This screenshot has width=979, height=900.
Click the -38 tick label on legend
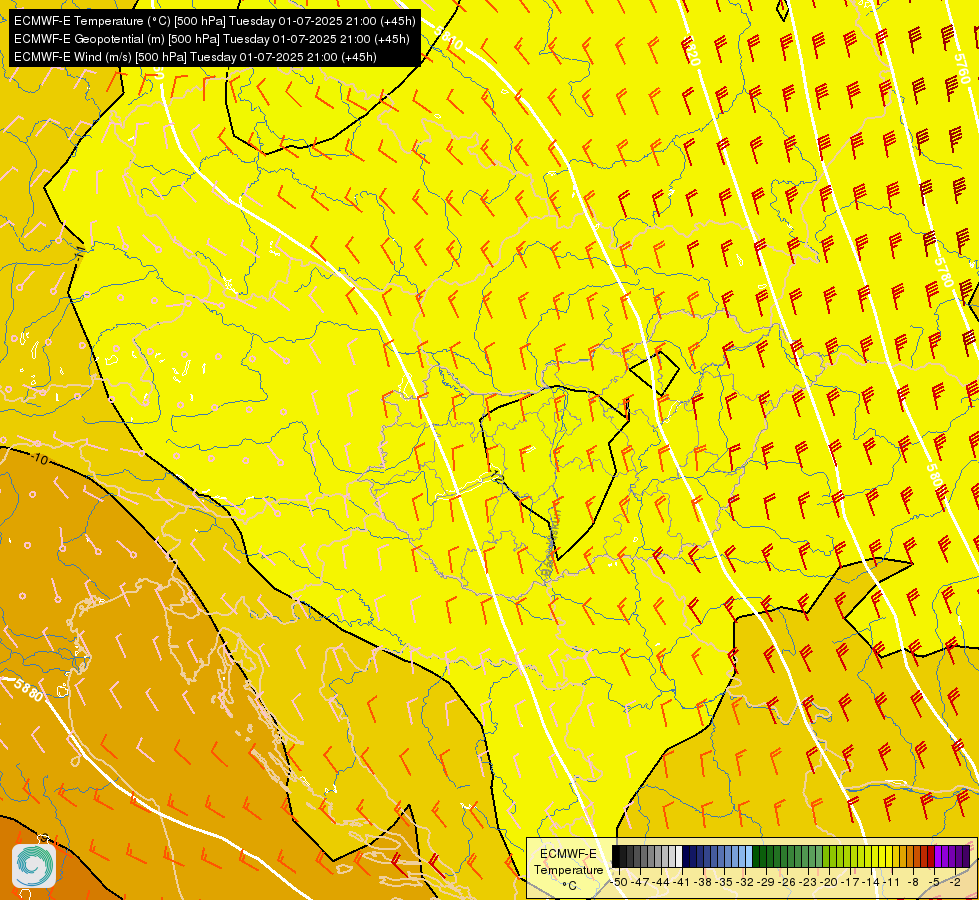tap(702, 882)
